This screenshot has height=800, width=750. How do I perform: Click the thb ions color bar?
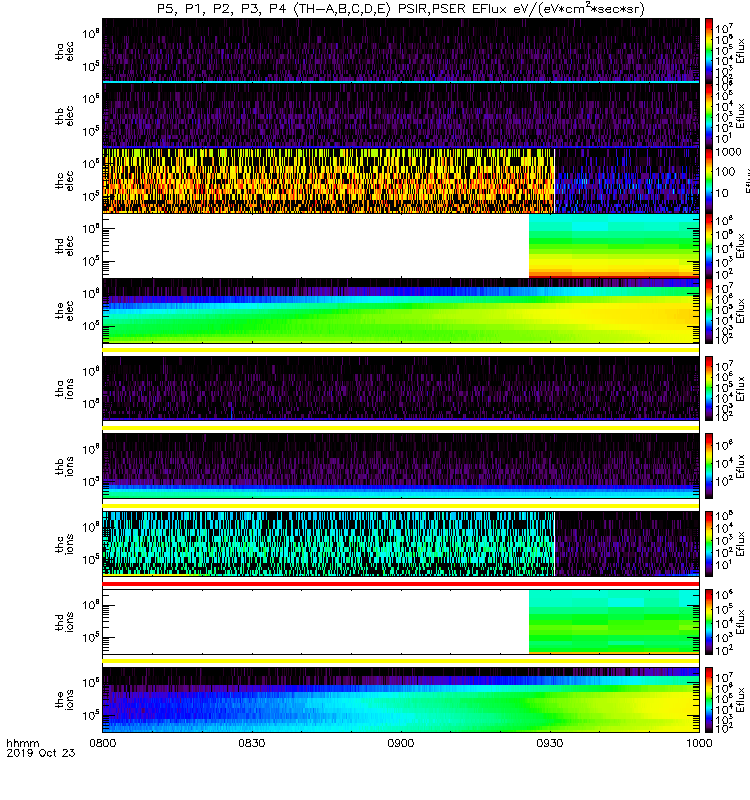pos(709,466)
